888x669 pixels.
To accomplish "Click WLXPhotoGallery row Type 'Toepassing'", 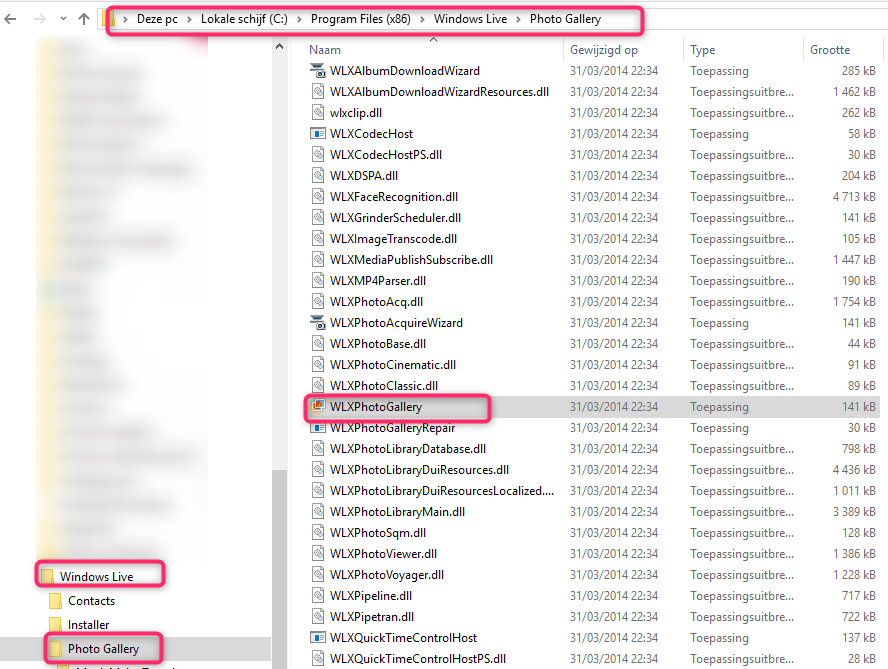I will (x=719, y=407).
